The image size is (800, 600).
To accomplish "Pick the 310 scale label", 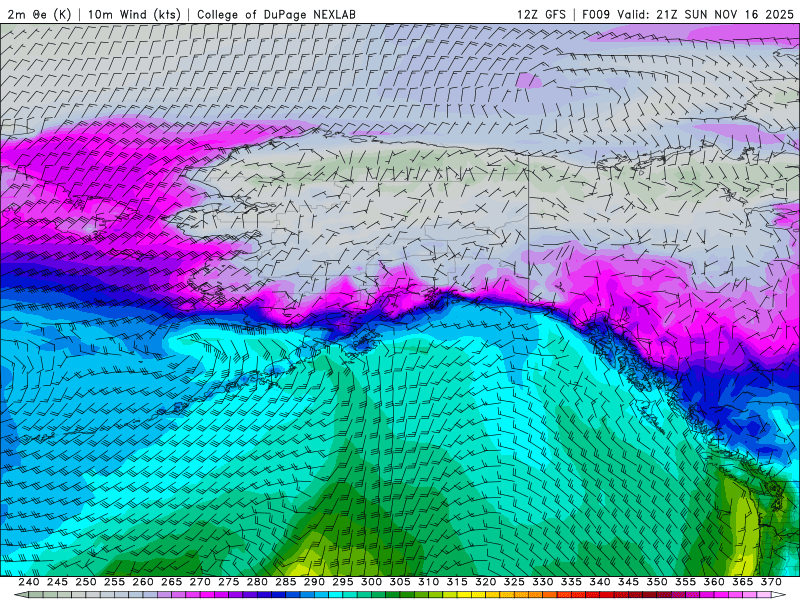I will [429, 582].
